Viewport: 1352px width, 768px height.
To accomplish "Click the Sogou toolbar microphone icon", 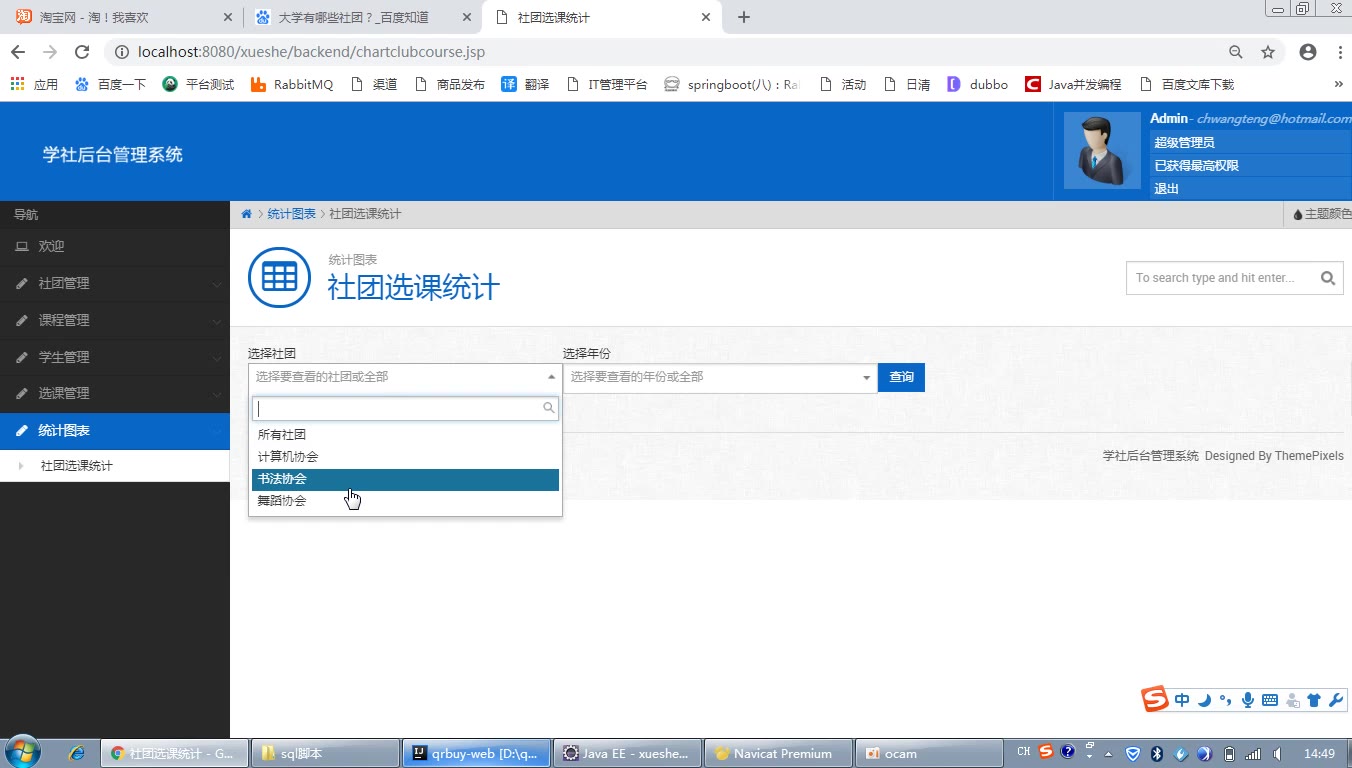I will point(1248,700).
